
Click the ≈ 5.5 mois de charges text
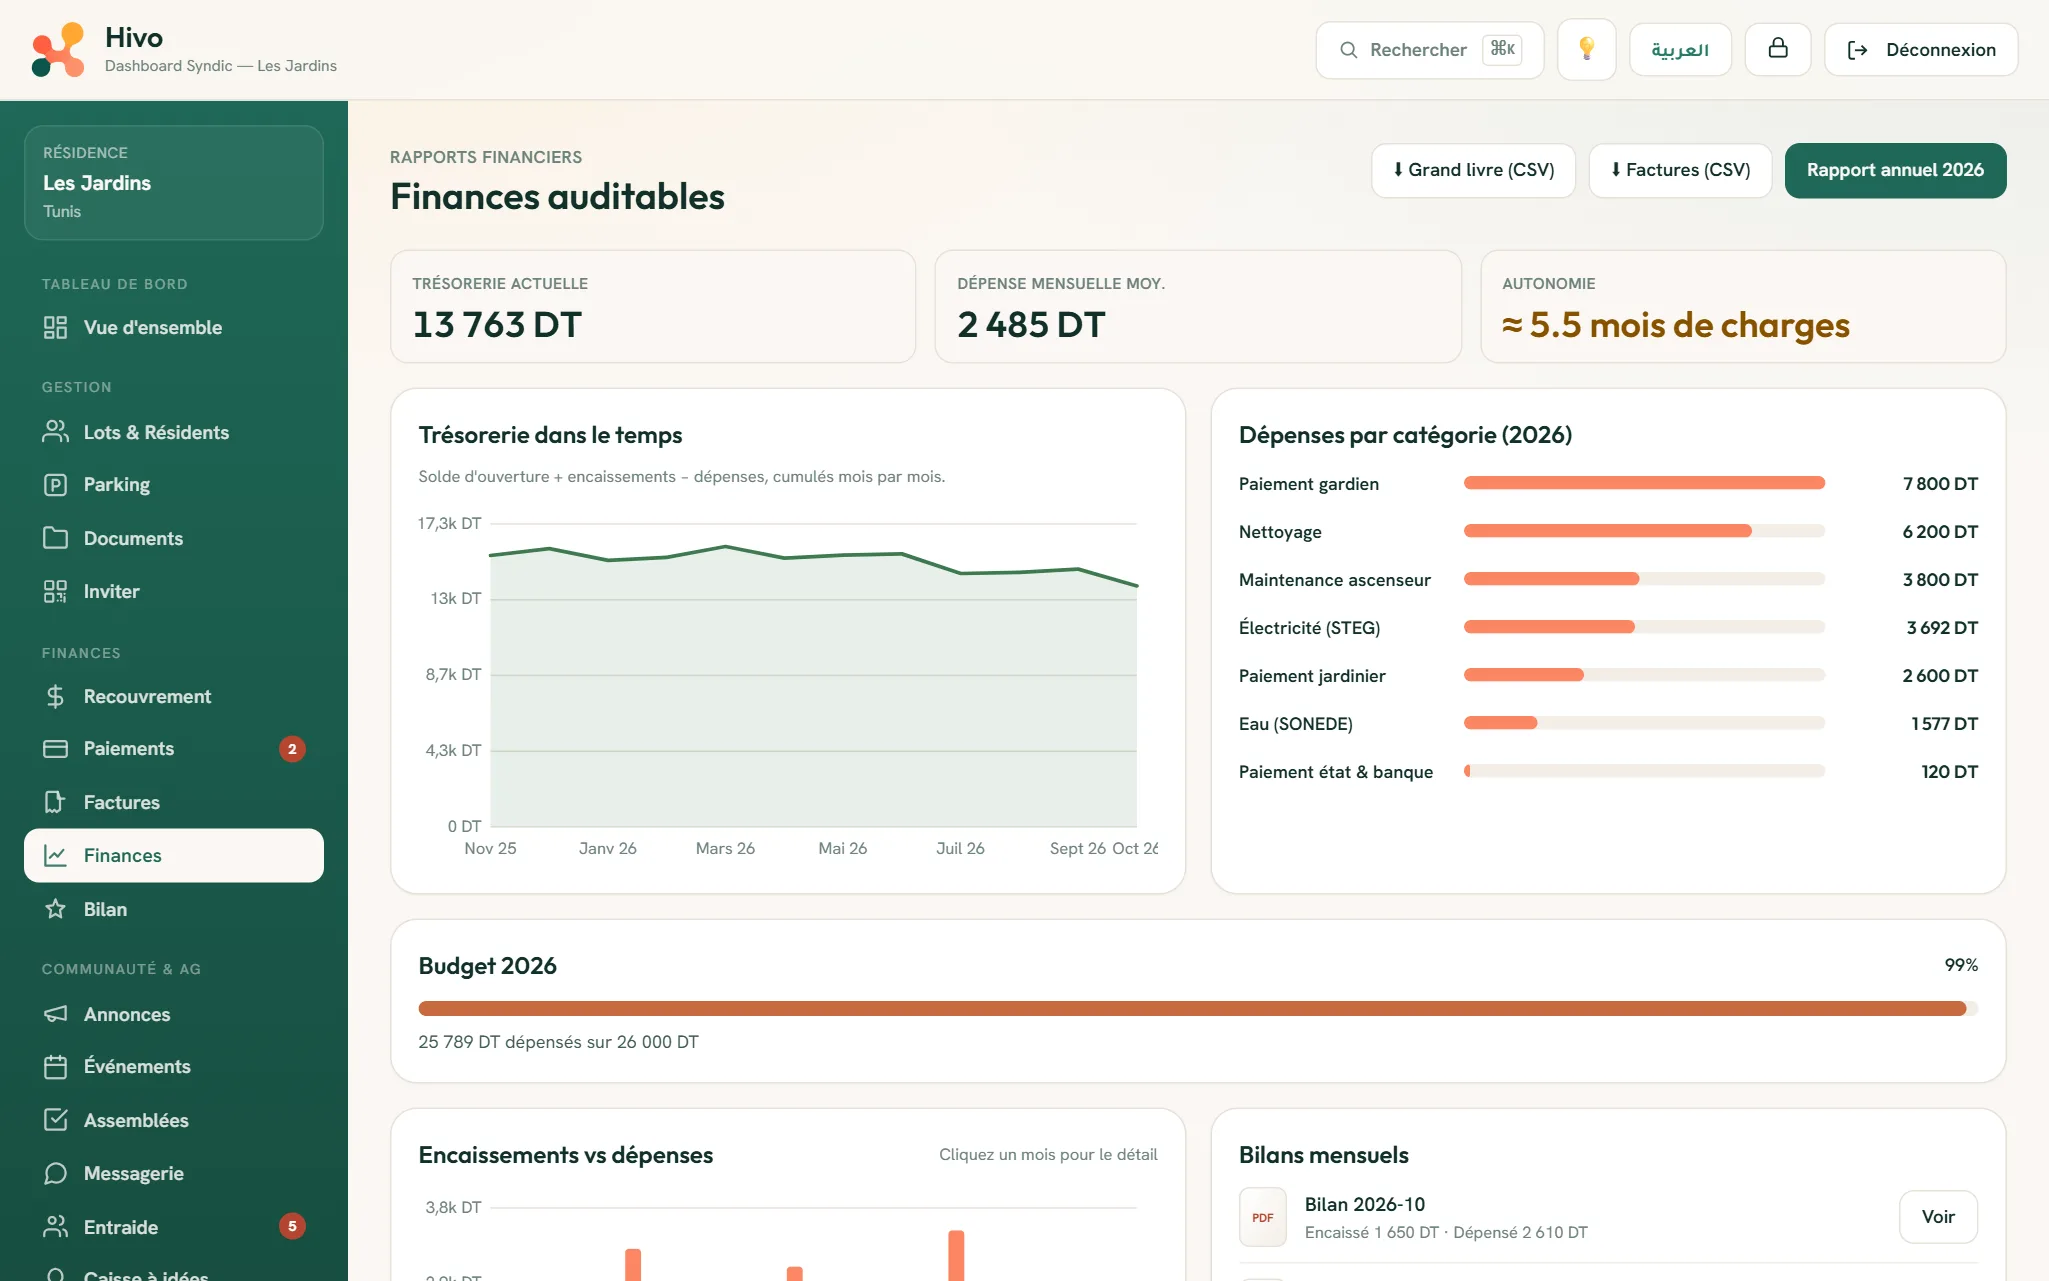(1676, 325)
